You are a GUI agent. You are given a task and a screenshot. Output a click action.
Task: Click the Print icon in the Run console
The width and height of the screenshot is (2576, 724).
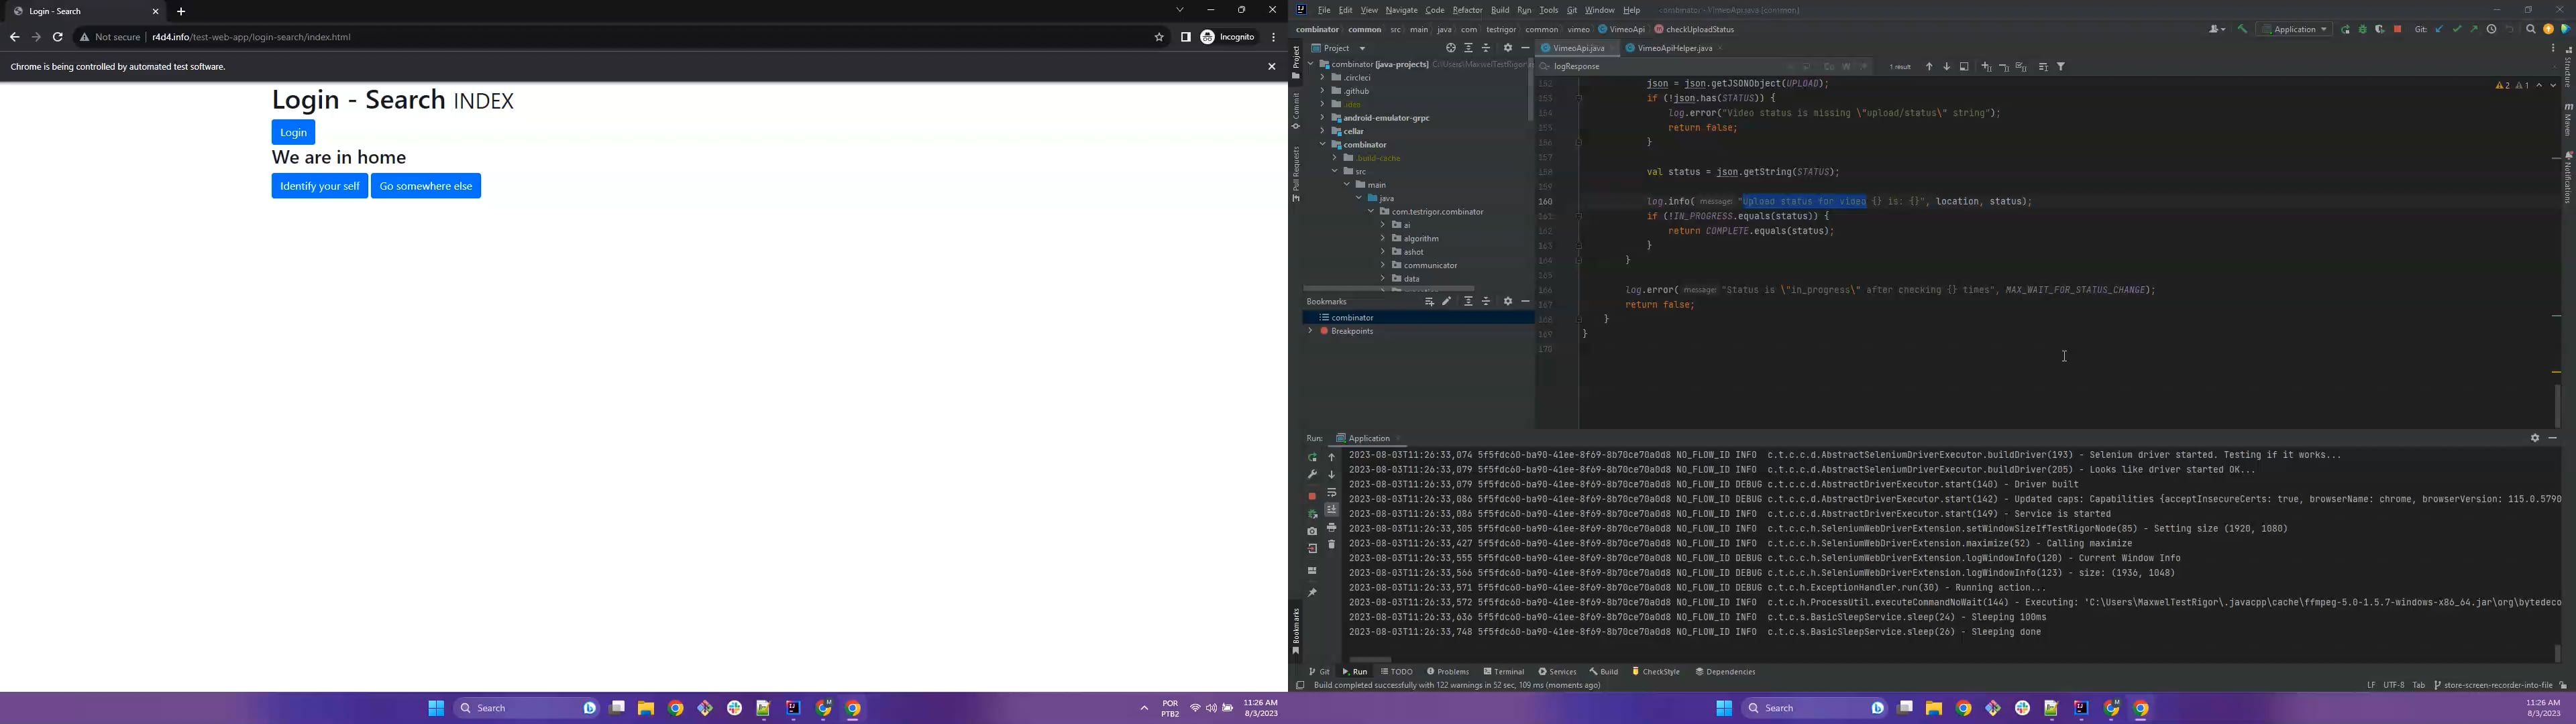(x=1331, y=528)
